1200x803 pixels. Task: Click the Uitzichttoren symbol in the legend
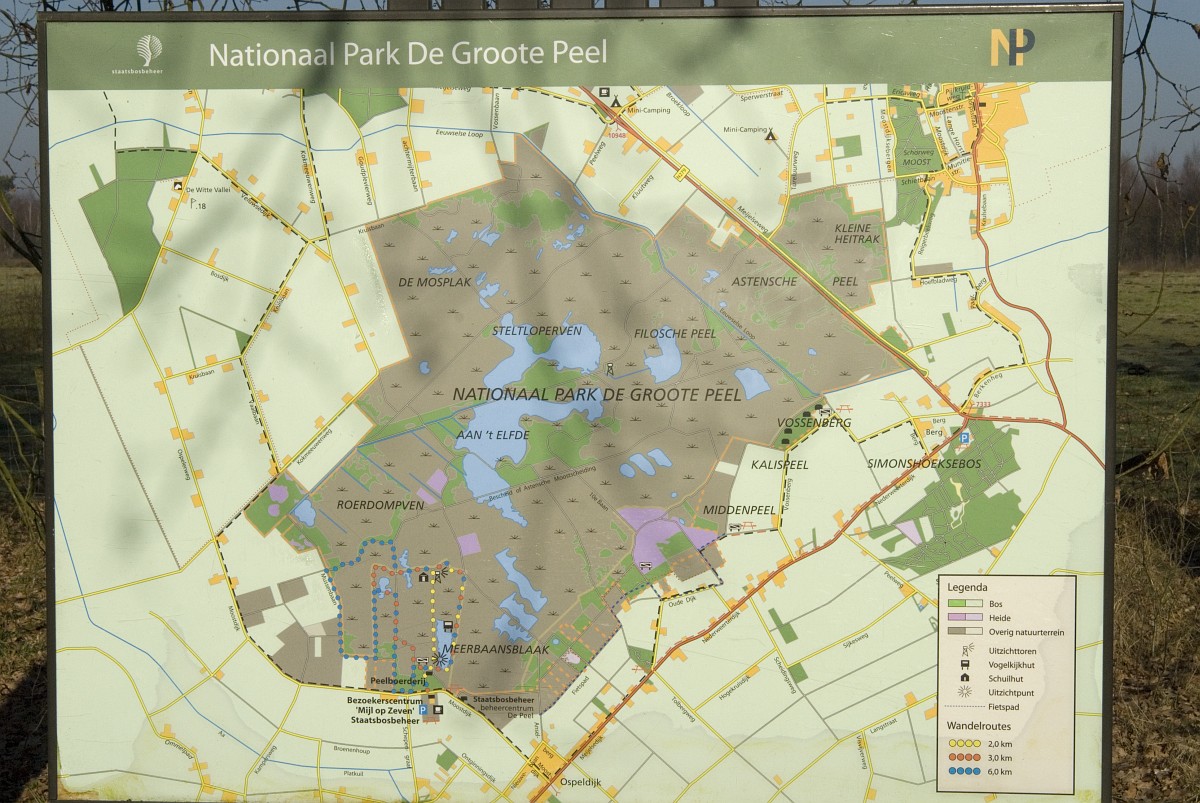(963, 649)
